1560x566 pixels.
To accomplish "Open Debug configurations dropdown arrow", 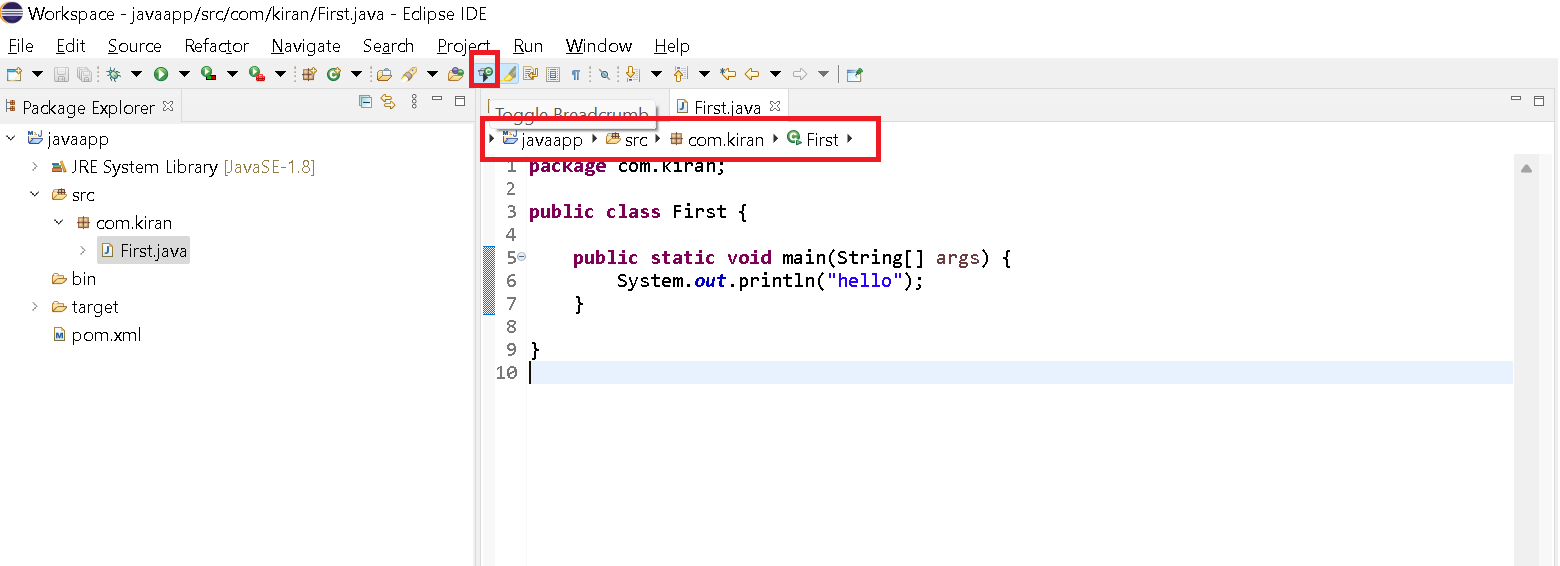I will (x=136, y=74).
